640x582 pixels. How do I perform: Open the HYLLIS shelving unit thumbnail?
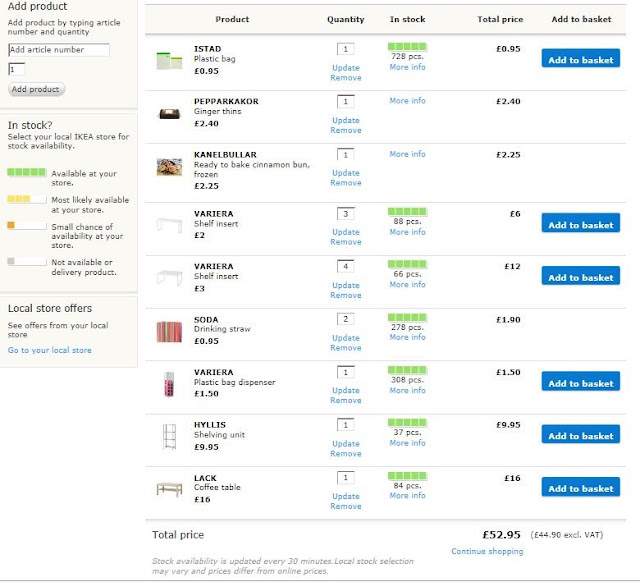pos(169,436)
